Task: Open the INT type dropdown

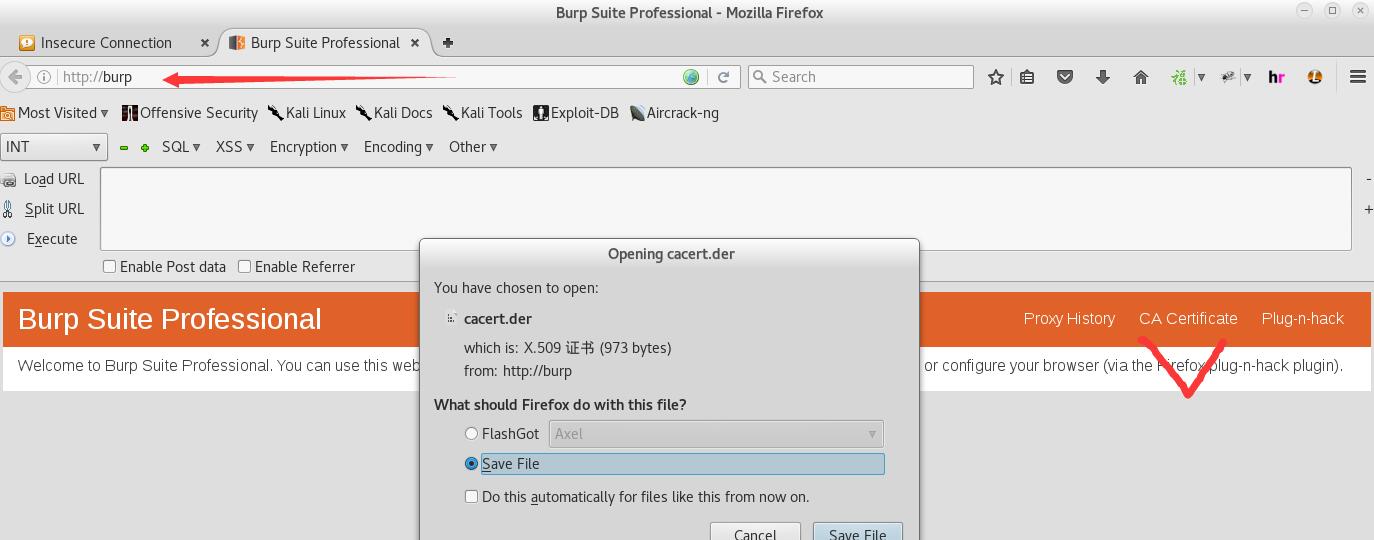Action: coord(54,147)
